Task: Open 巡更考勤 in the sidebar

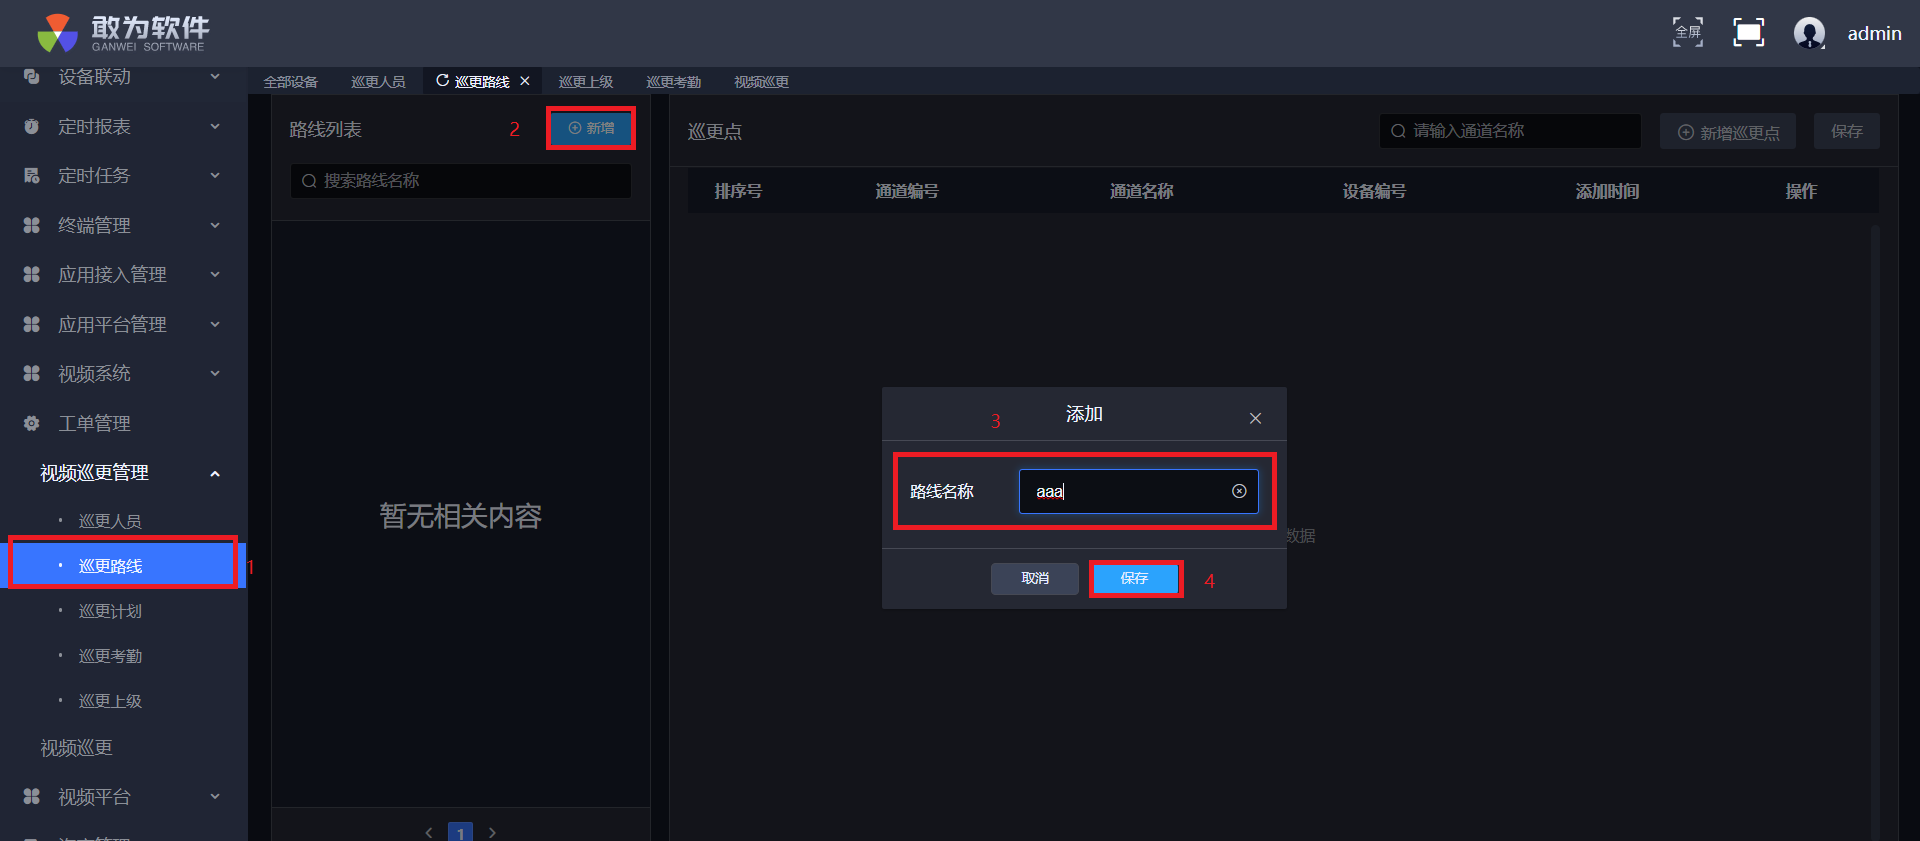Action: point(110,656)
